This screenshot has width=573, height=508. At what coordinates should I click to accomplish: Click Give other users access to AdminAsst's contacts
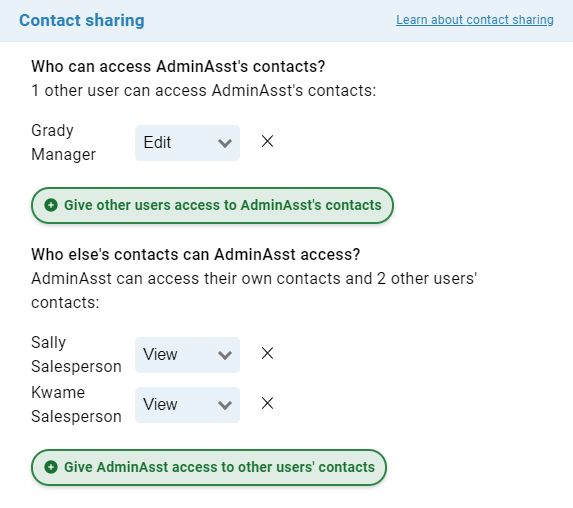click(212, 205)
